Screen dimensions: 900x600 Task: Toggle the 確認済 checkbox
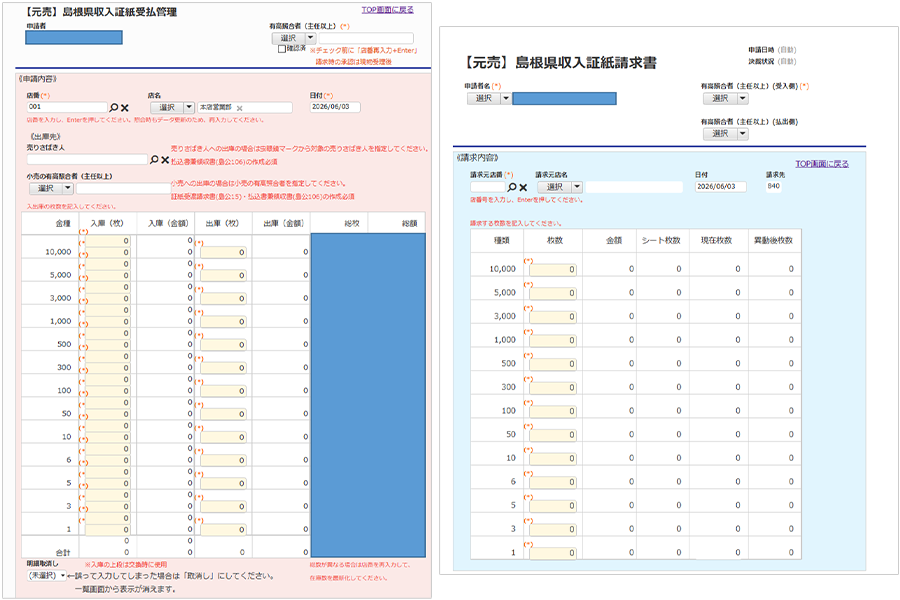(x=282, y=49)
